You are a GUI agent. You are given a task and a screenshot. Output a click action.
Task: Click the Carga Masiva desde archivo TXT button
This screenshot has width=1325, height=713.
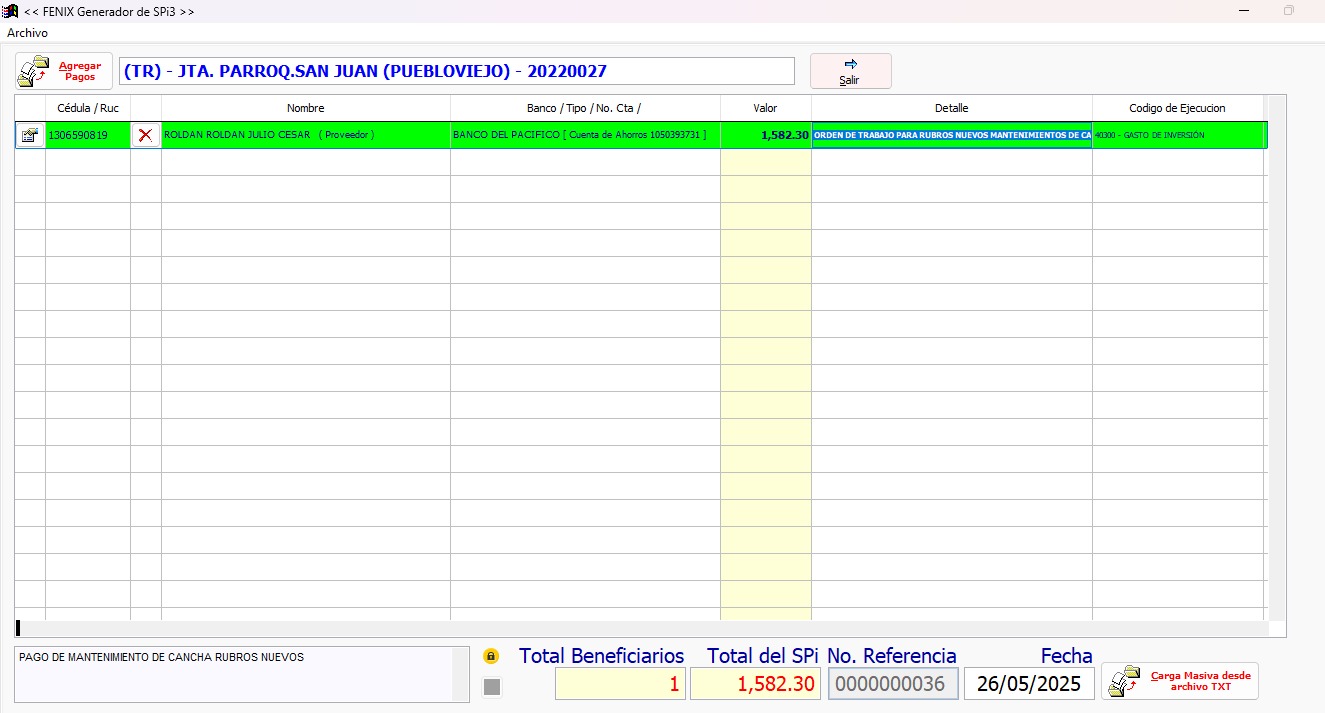pyautogui.click(x=1180, y=681)
